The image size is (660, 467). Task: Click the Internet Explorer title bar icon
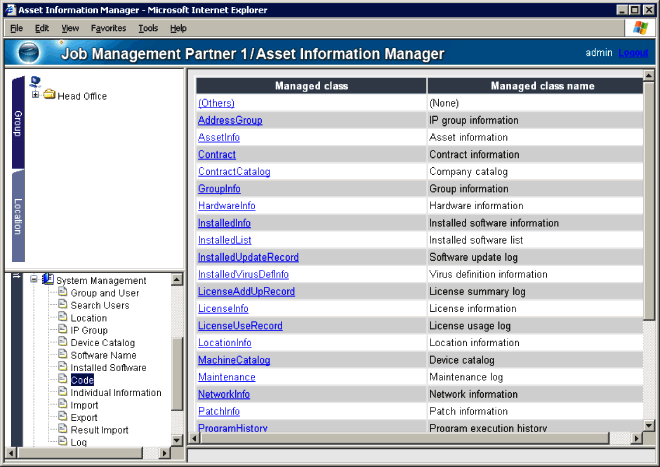pos(11,10)
